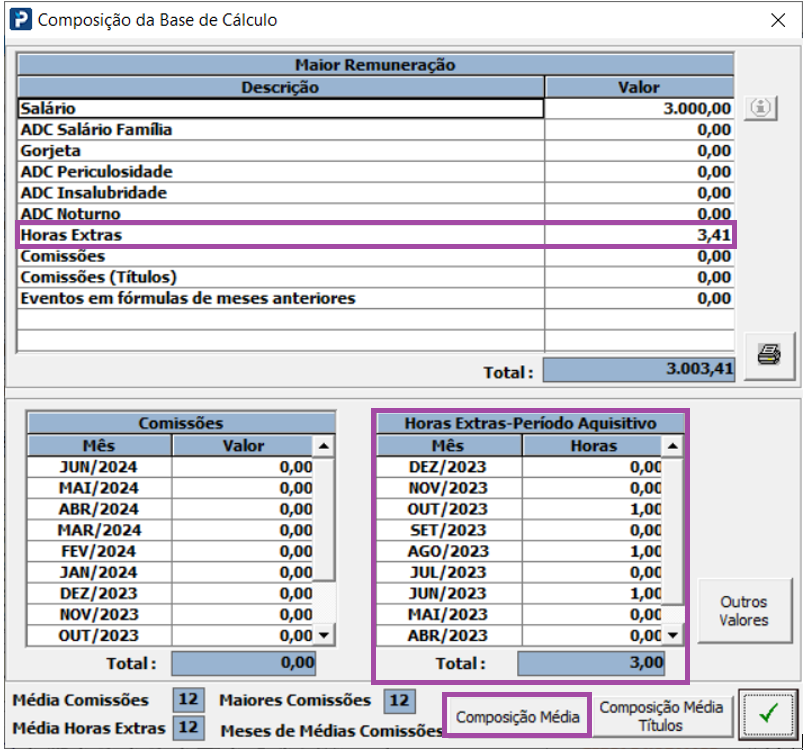This screenshot has width=804, height=752.
Task: Select MAI/2024 in Comissões table
Action: [99, 488]
